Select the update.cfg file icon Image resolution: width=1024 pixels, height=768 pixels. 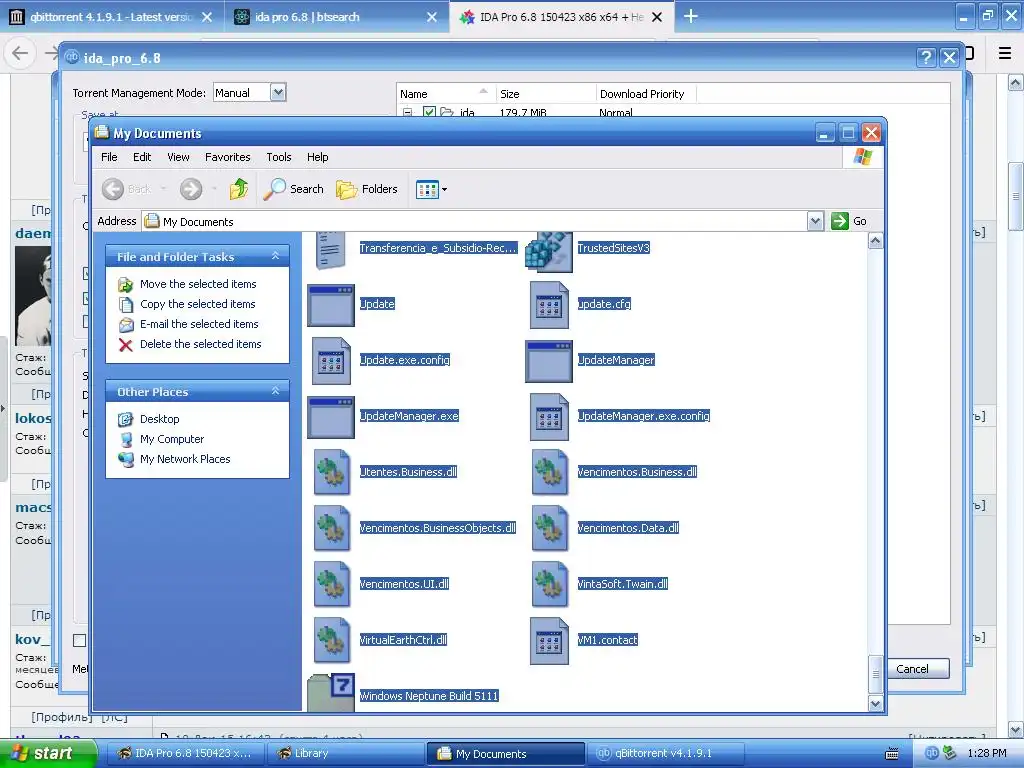(549, 305)
